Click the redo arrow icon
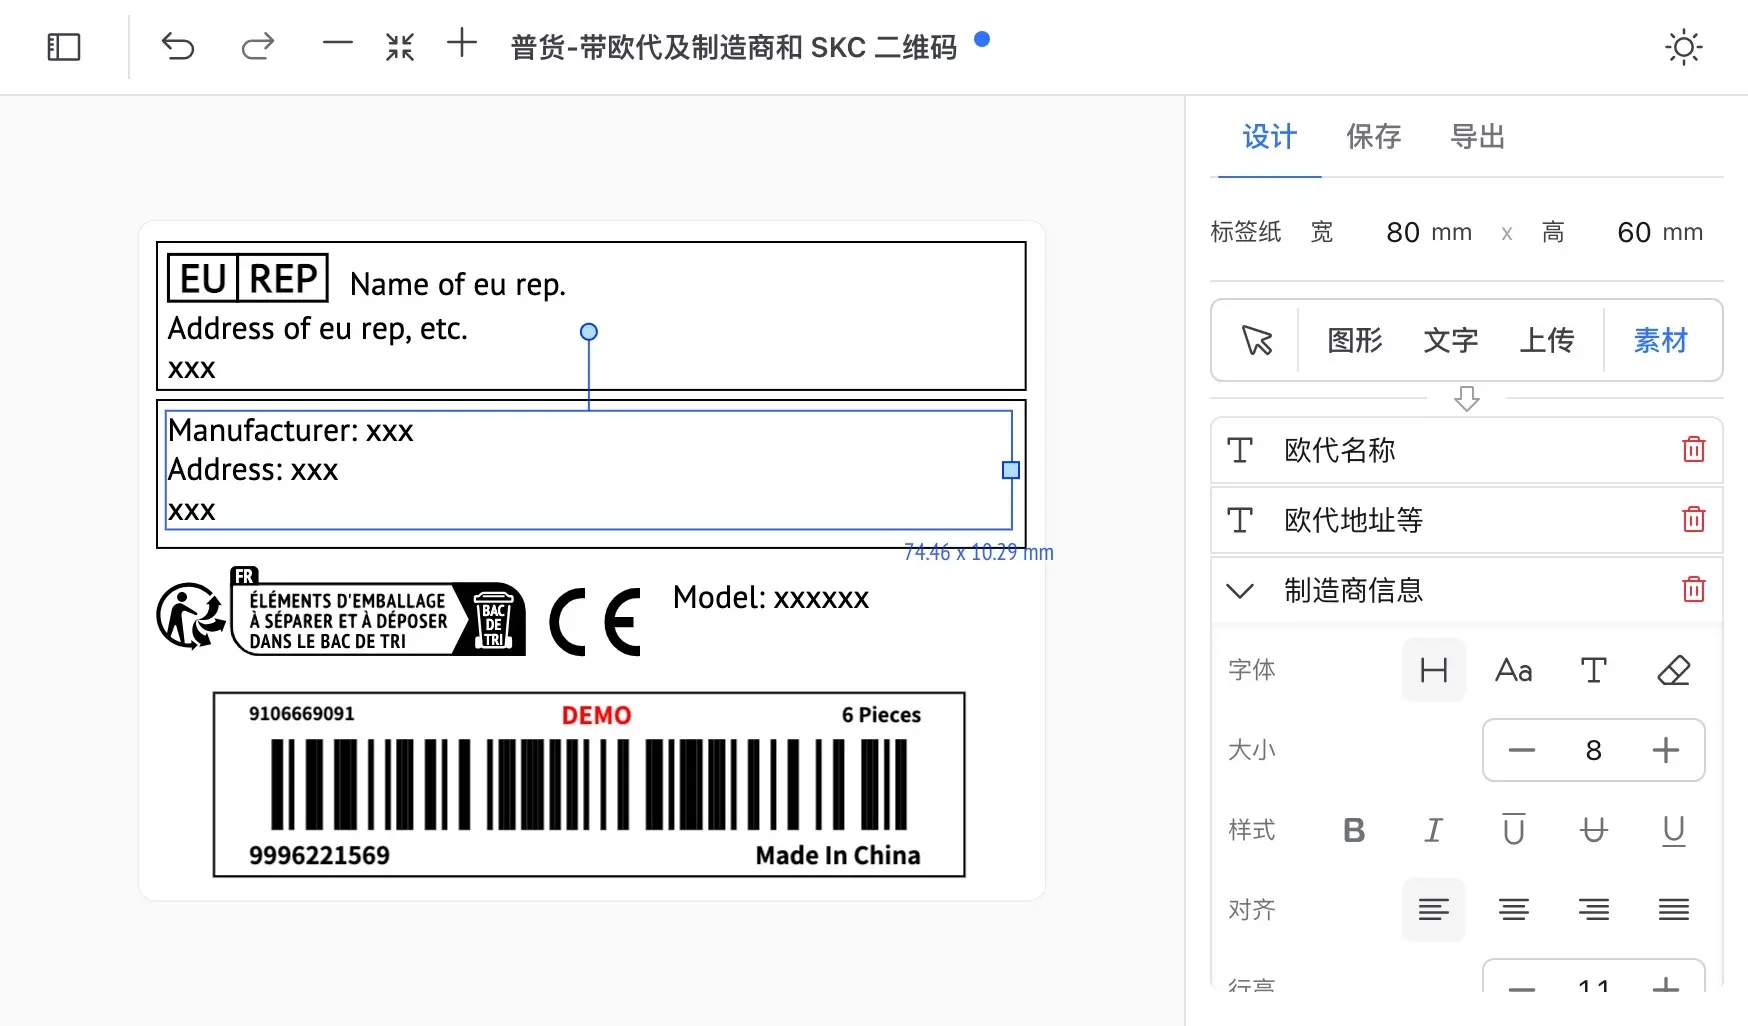The image size is (1748, 1026). (258, 47)
